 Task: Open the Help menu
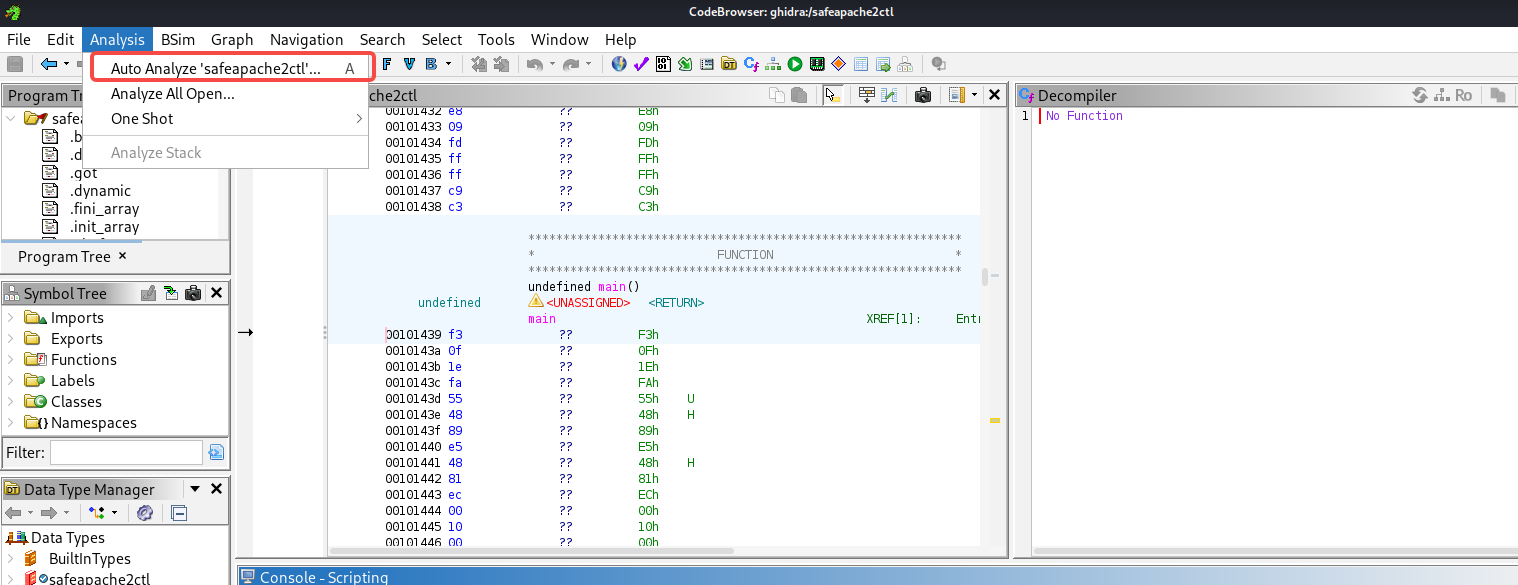pyautogui.click(x=620, y=39)
